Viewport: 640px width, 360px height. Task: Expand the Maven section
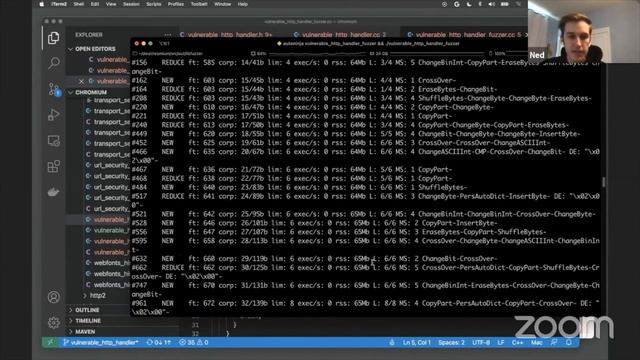pos(85,332)
